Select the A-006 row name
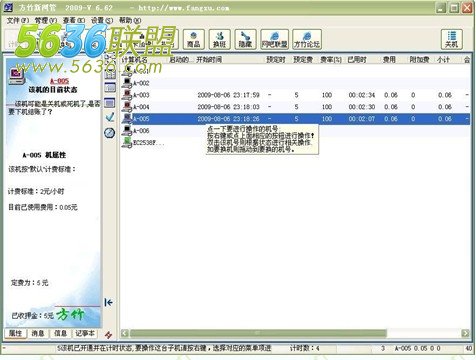 (141, 131)
